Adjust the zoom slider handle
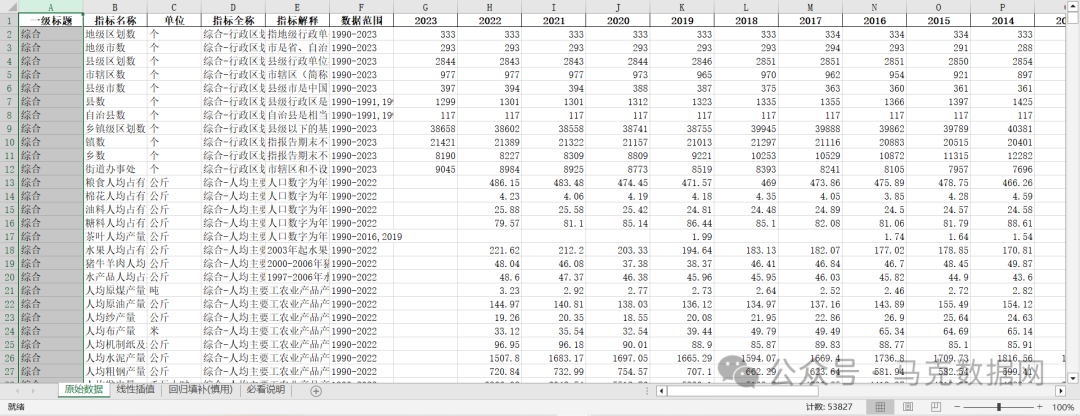 (x=999, y=407)
